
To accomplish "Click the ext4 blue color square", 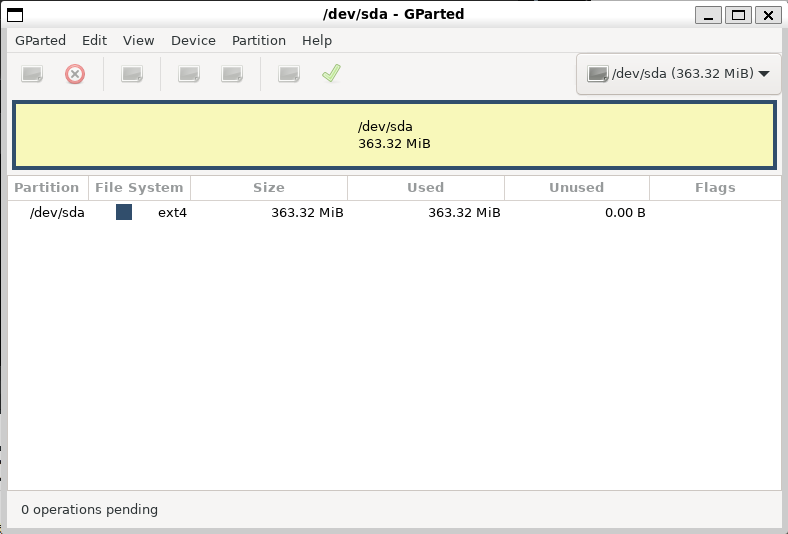I will (x=124, y=212).
